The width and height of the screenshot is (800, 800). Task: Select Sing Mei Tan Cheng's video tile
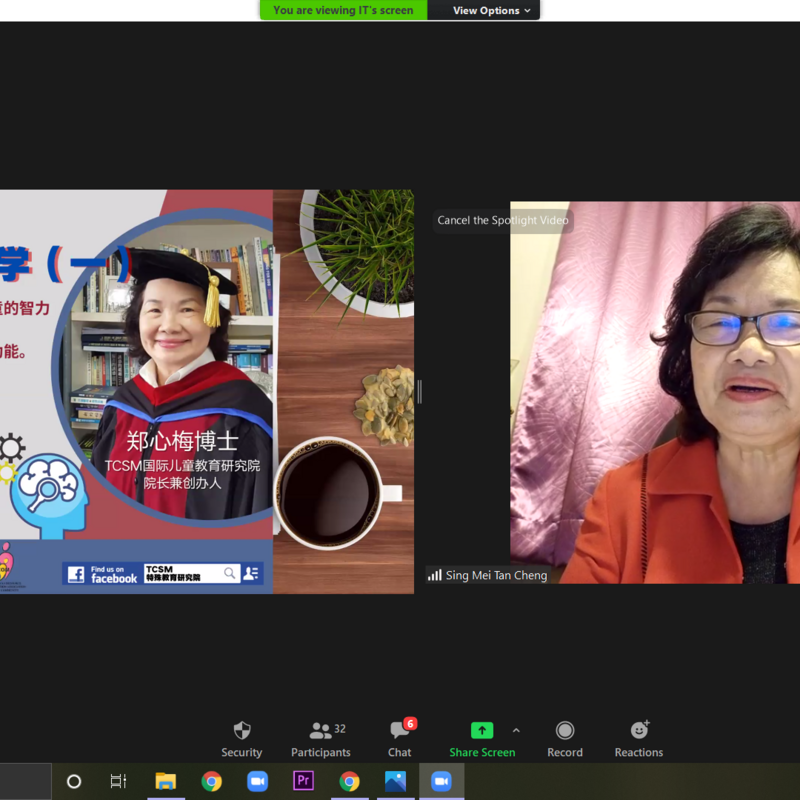(x=655, y=400)
